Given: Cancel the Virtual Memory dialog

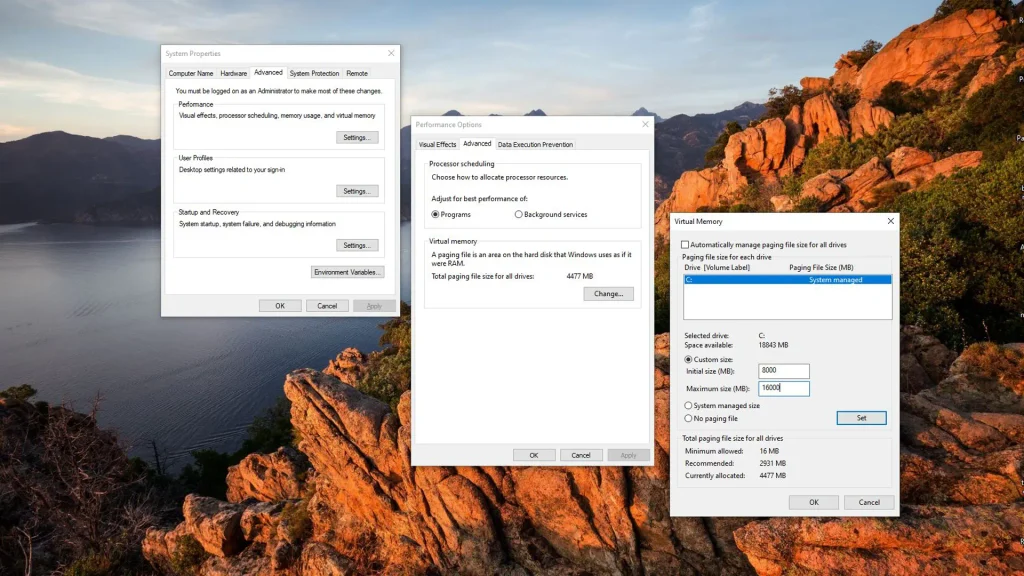Looking at the screenshot, I should tap(869, 502).
